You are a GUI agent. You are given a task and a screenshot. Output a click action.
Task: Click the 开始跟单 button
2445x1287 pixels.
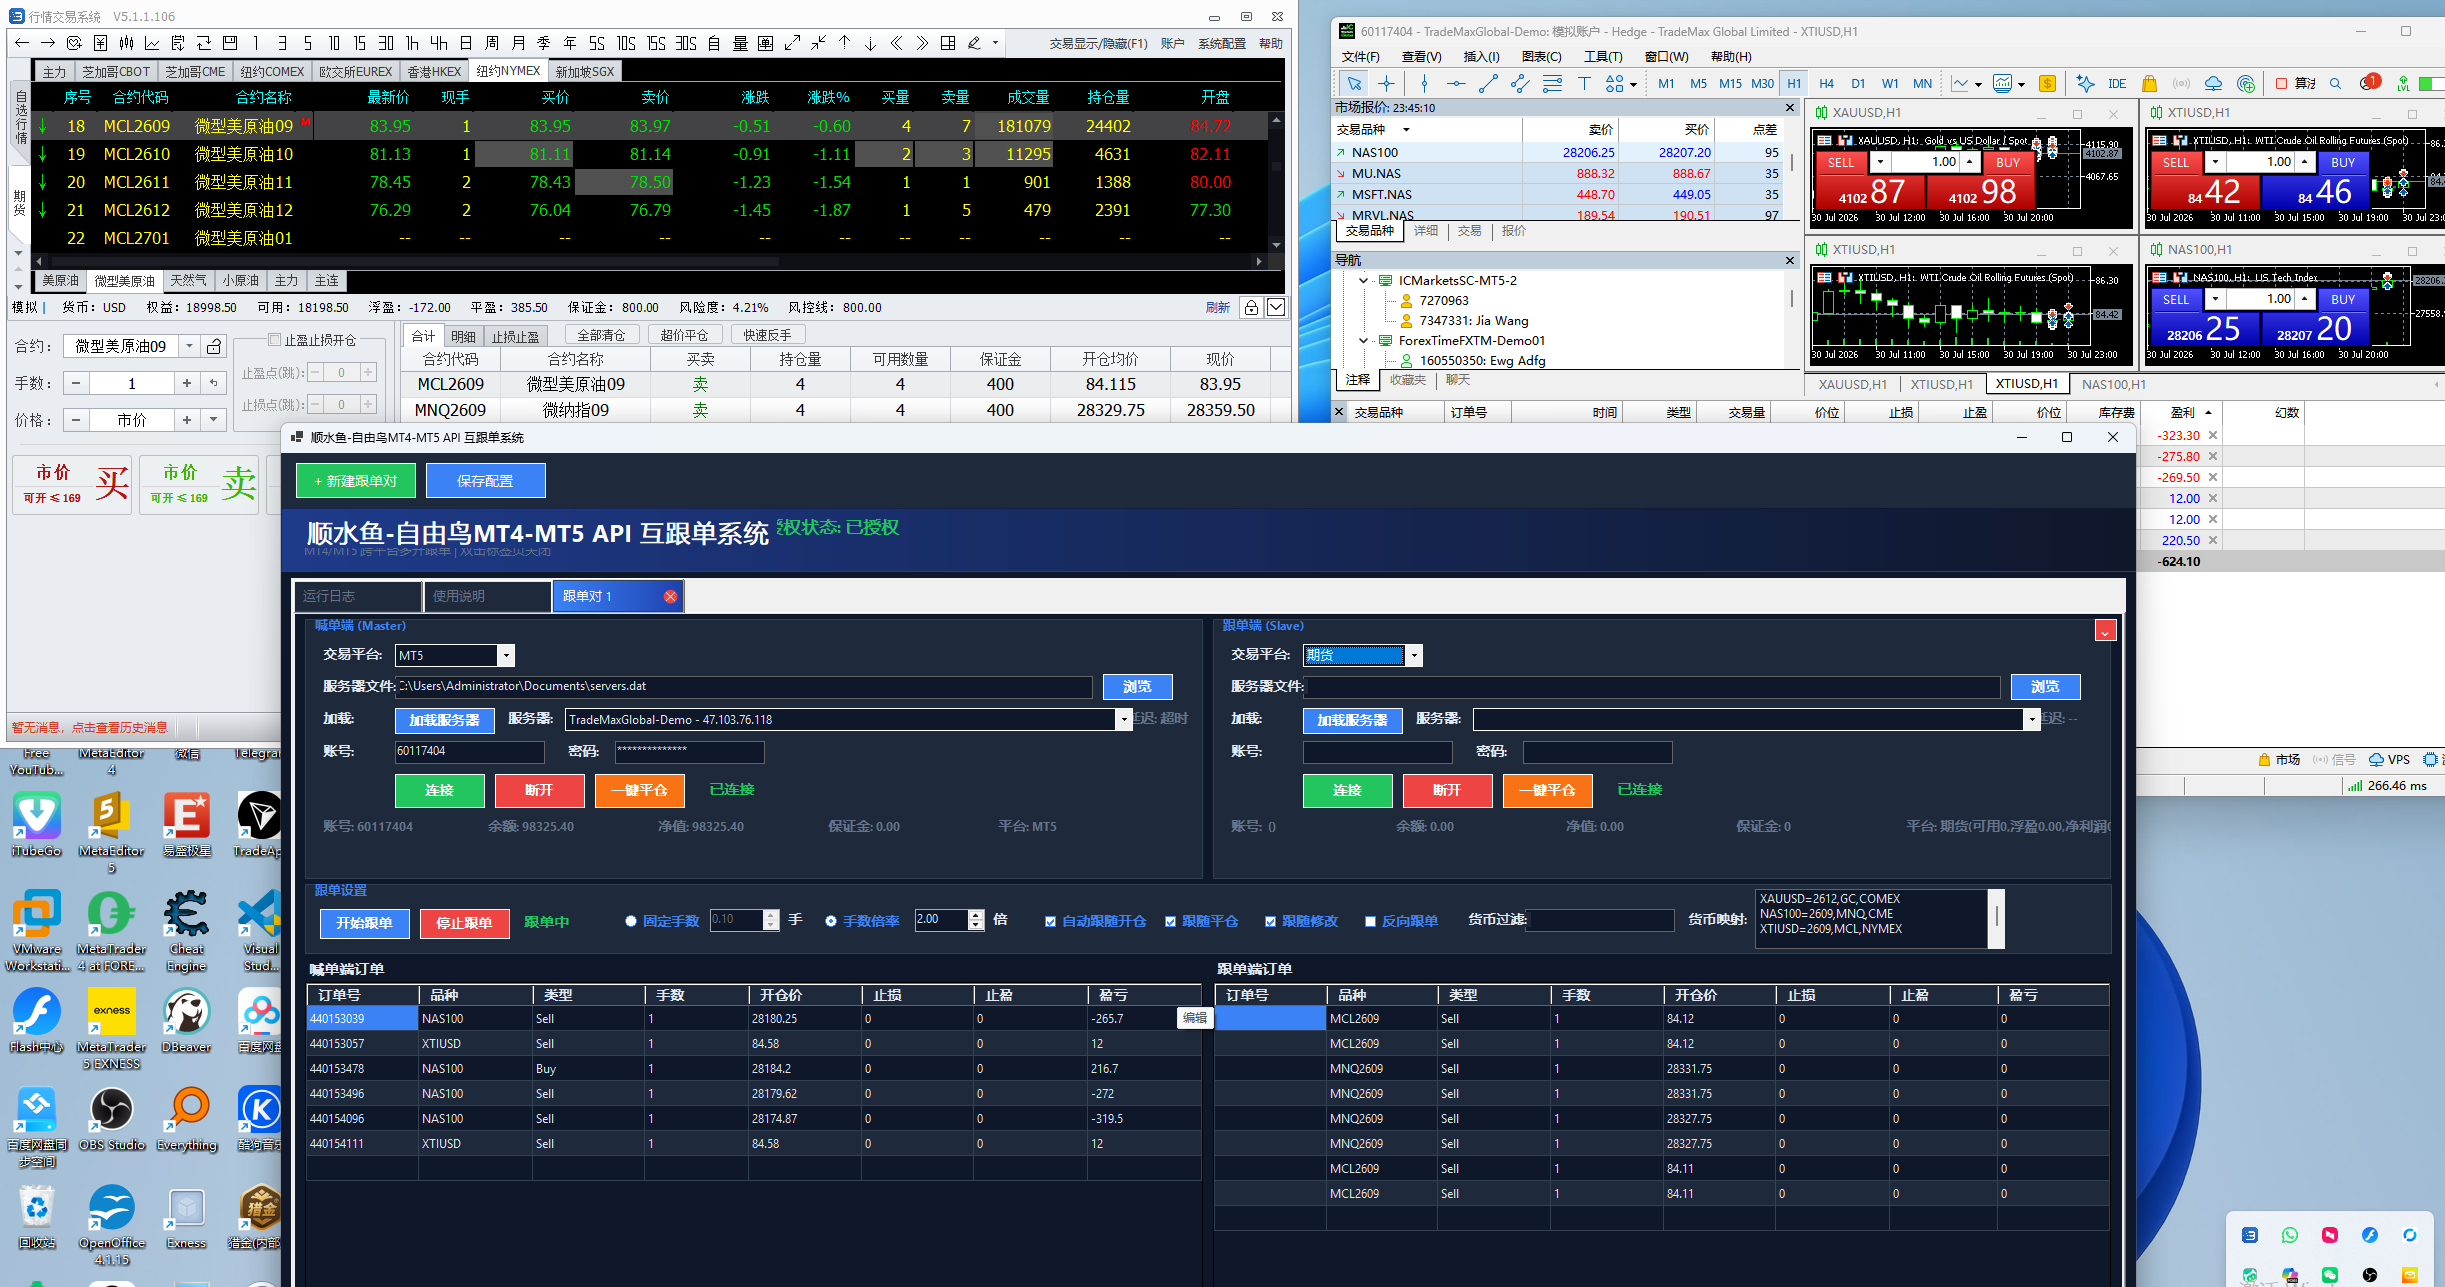365,923
